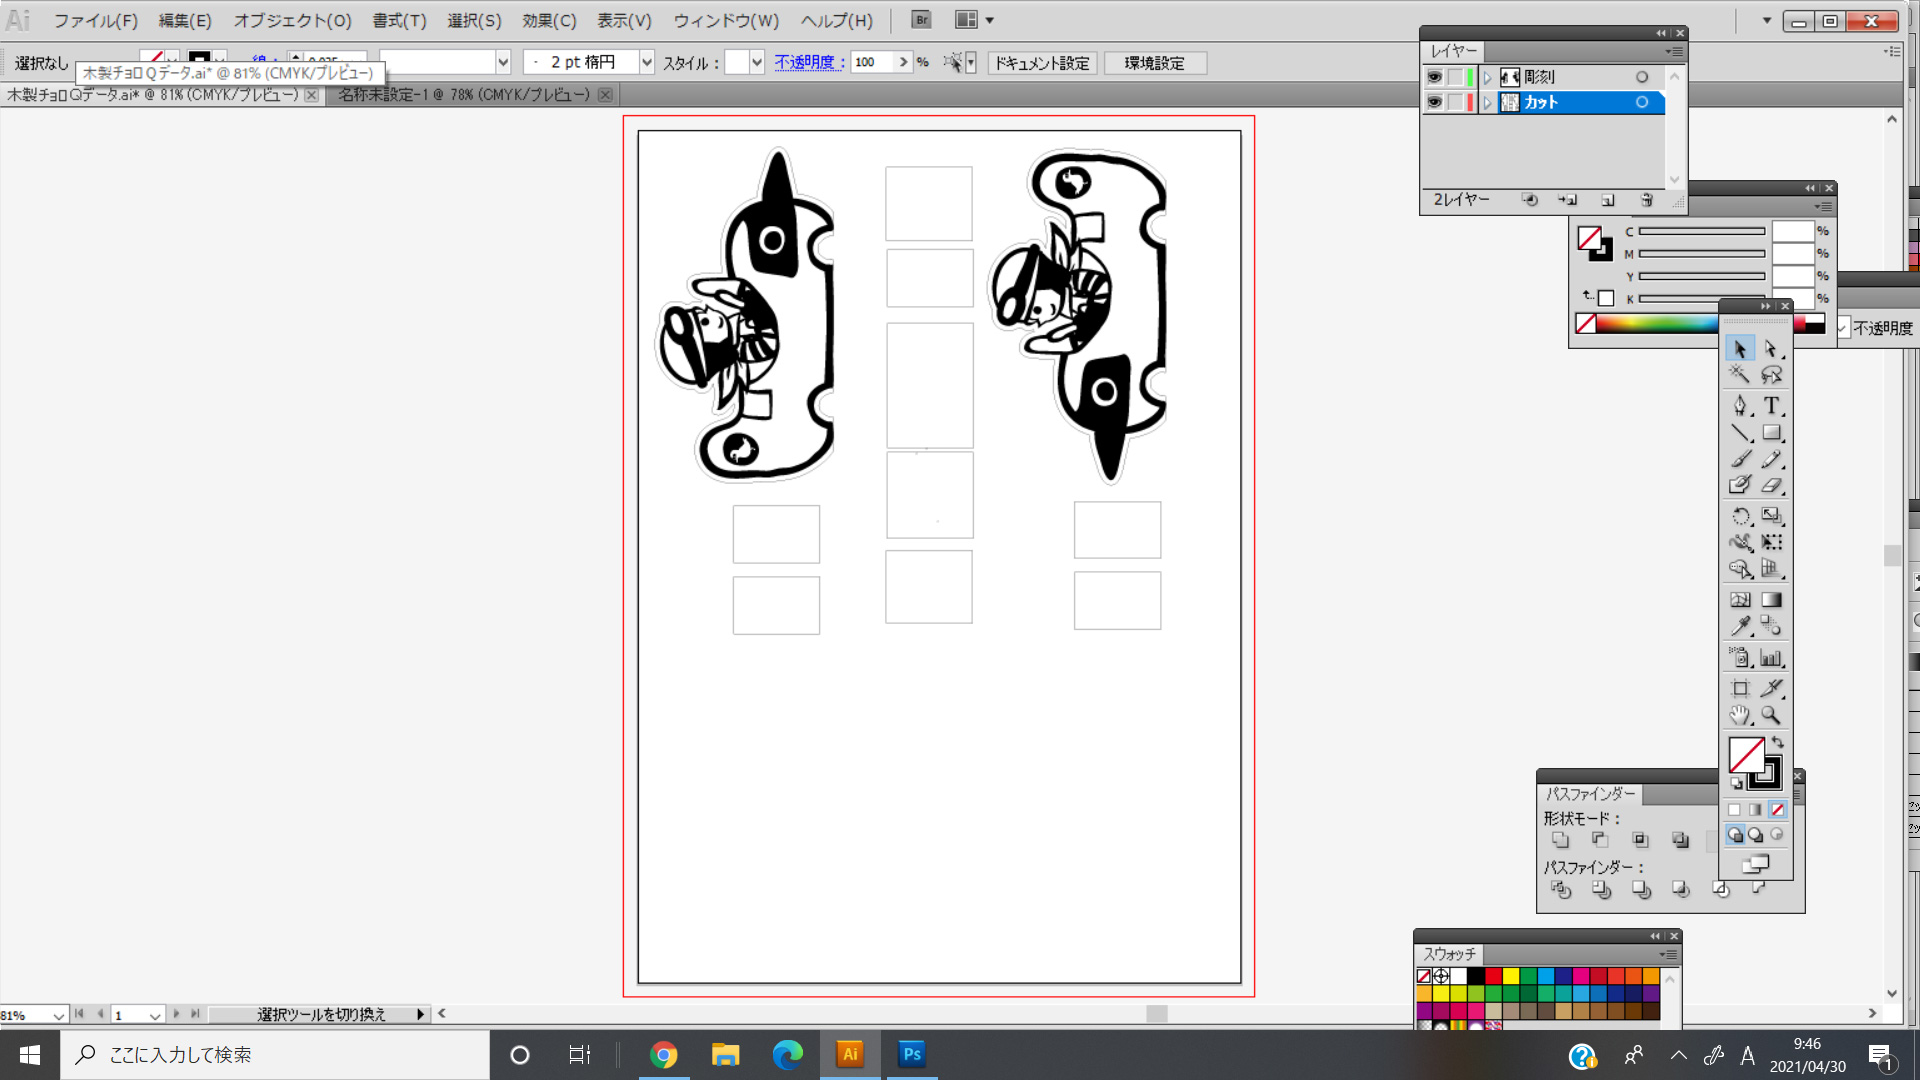Click target circle of カット layer
Image resolution: width=1920 pixels, height=1080 pixels.
[1642, 102]
